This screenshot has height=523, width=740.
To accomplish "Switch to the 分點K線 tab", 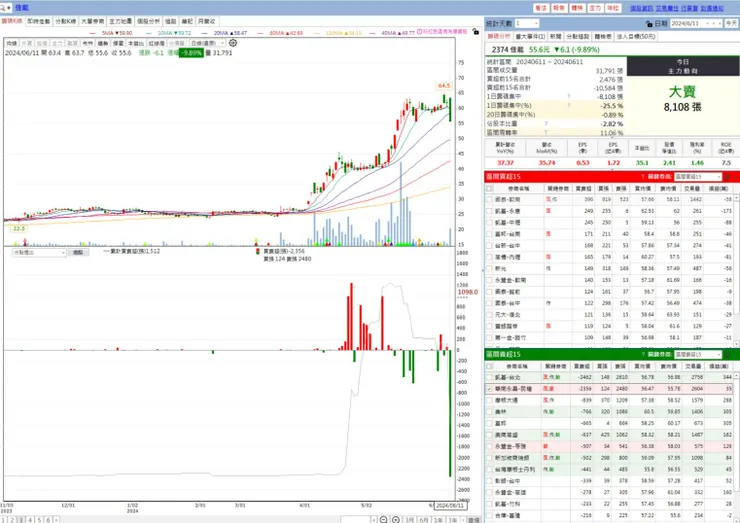I will click(65, 21).
